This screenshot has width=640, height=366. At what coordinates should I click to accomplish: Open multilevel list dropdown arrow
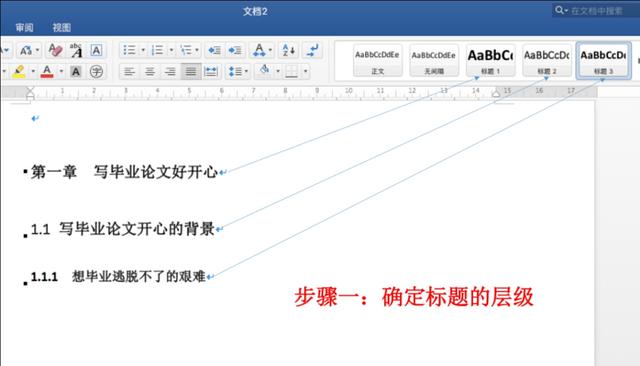tap(197, 50)
